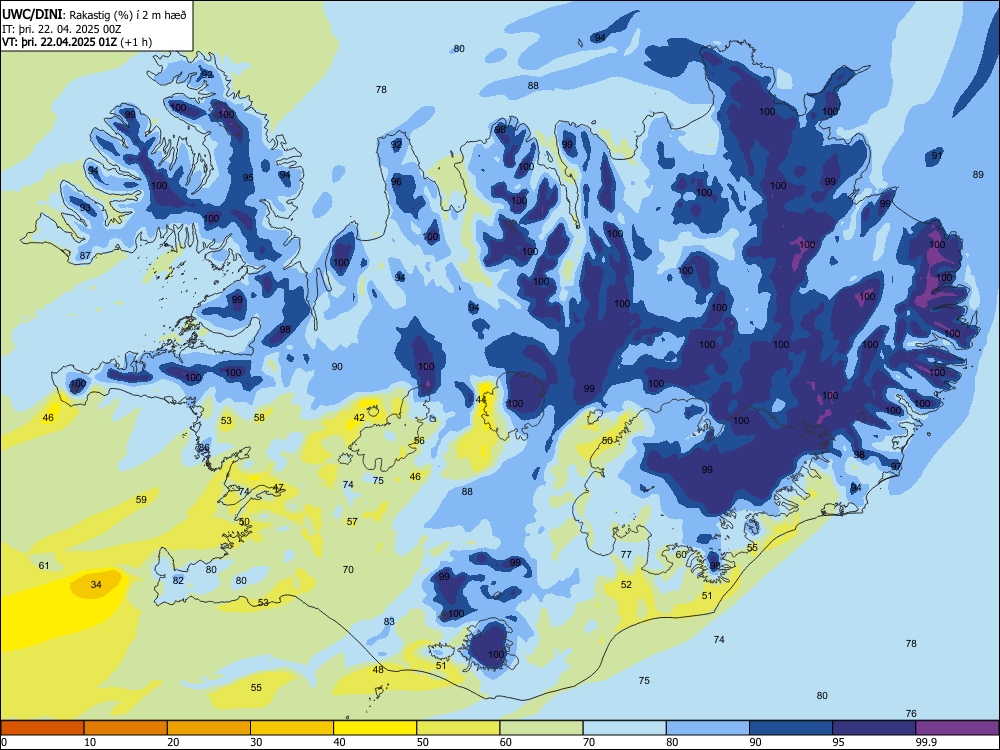Pick the bright yellow 40–50 legend swatch
This screenshot has width=1000, height=750.
[375, 728]
